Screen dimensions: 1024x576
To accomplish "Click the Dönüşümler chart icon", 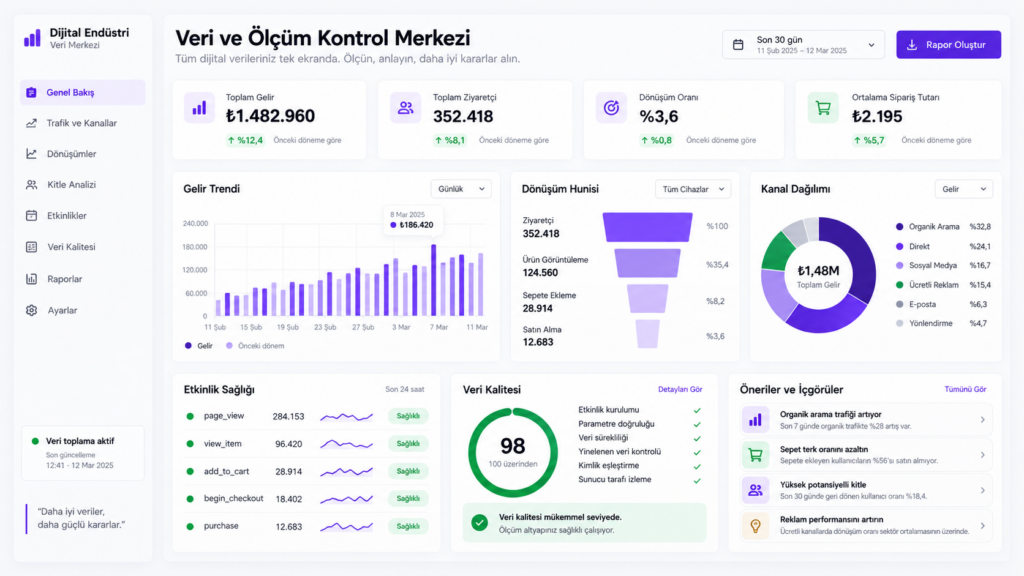I will point(31,153).
